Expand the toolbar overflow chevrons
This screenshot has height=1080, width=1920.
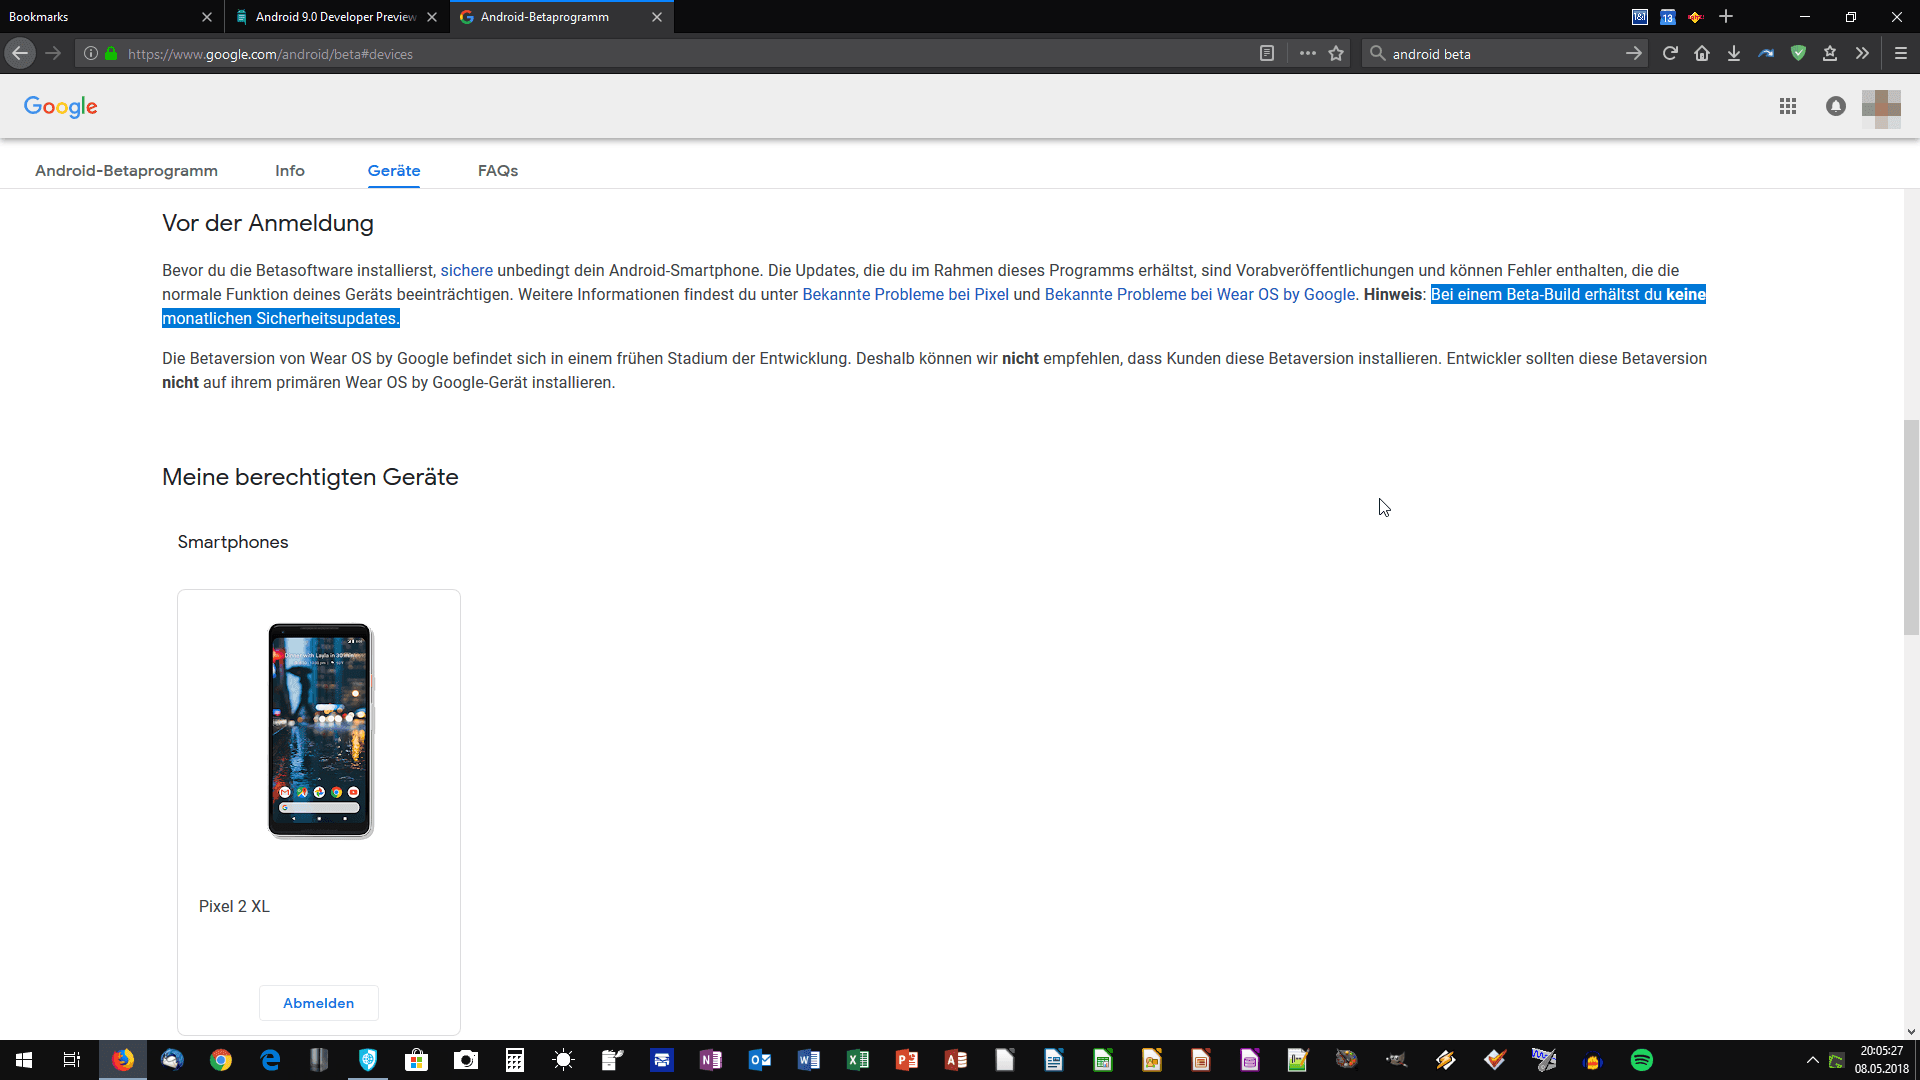pos(1862,54)
